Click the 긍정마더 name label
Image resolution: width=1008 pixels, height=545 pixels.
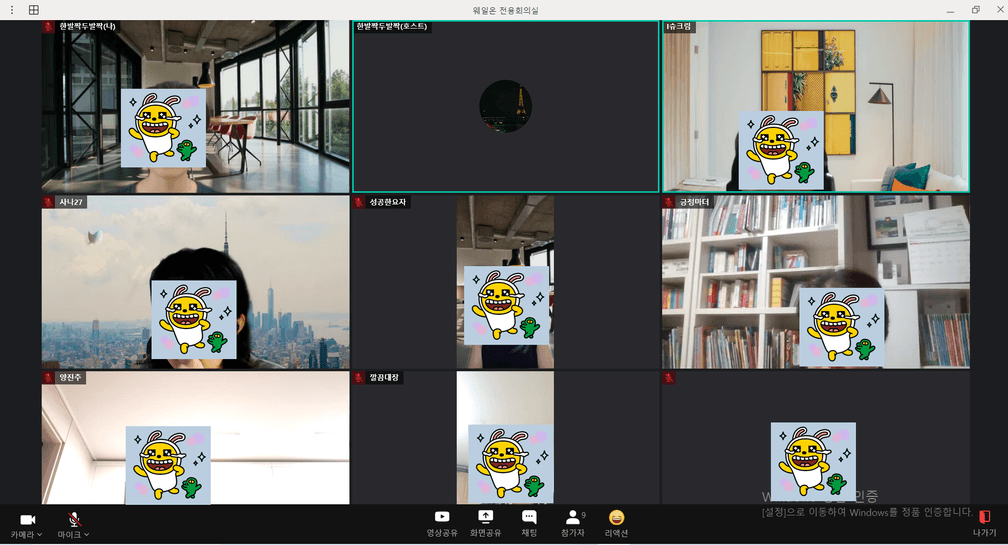click(694, 202)
